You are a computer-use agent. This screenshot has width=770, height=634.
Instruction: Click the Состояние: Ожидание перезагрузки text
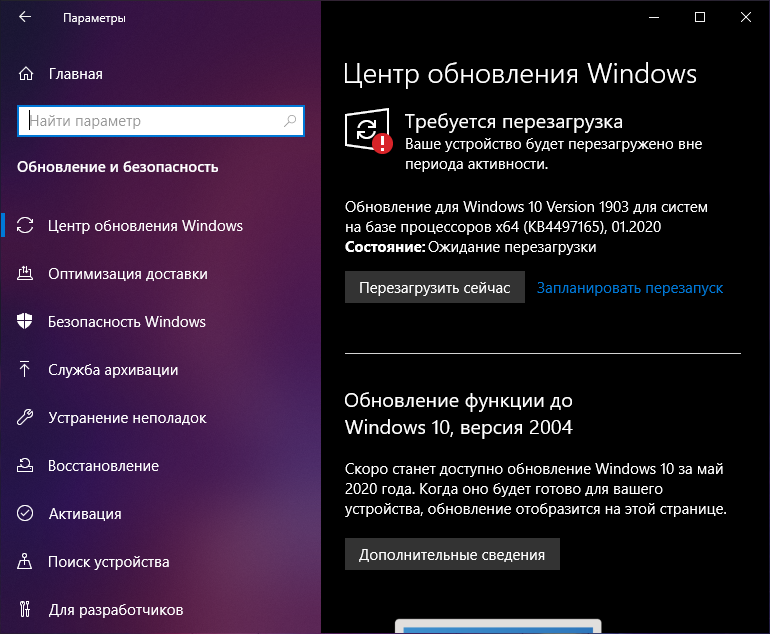tap(470, 247)
